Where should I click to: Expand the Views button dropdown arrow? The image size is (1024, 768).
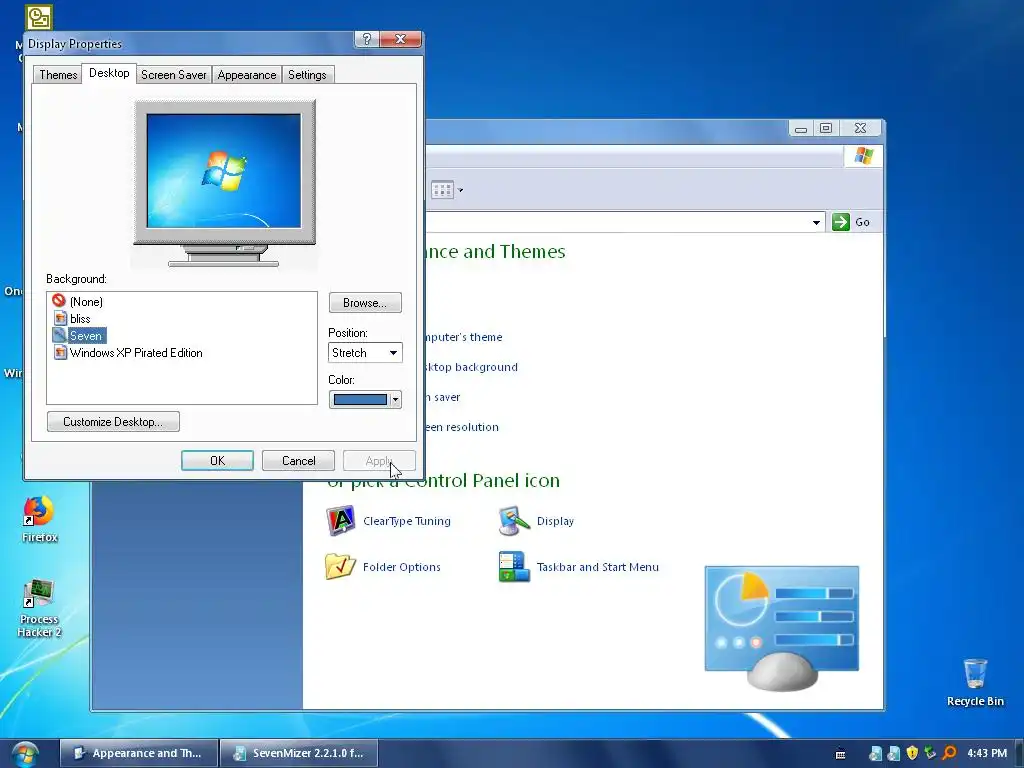[x=460, y=190]
